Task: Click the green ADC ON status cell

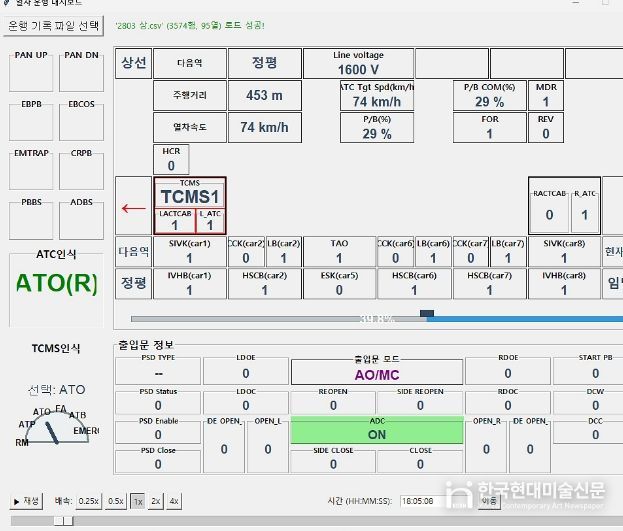Action: click(377, 430)
